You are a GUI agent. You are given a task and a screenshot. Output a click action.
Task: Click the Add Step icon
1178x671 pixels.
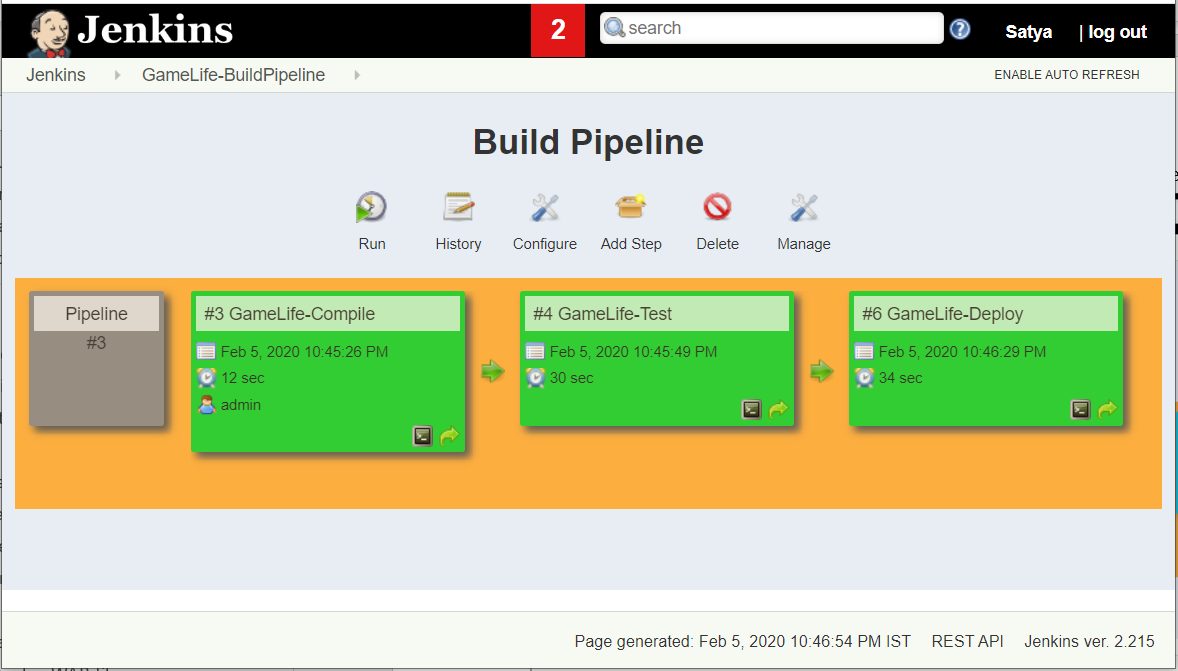click(x=631, y=208)
